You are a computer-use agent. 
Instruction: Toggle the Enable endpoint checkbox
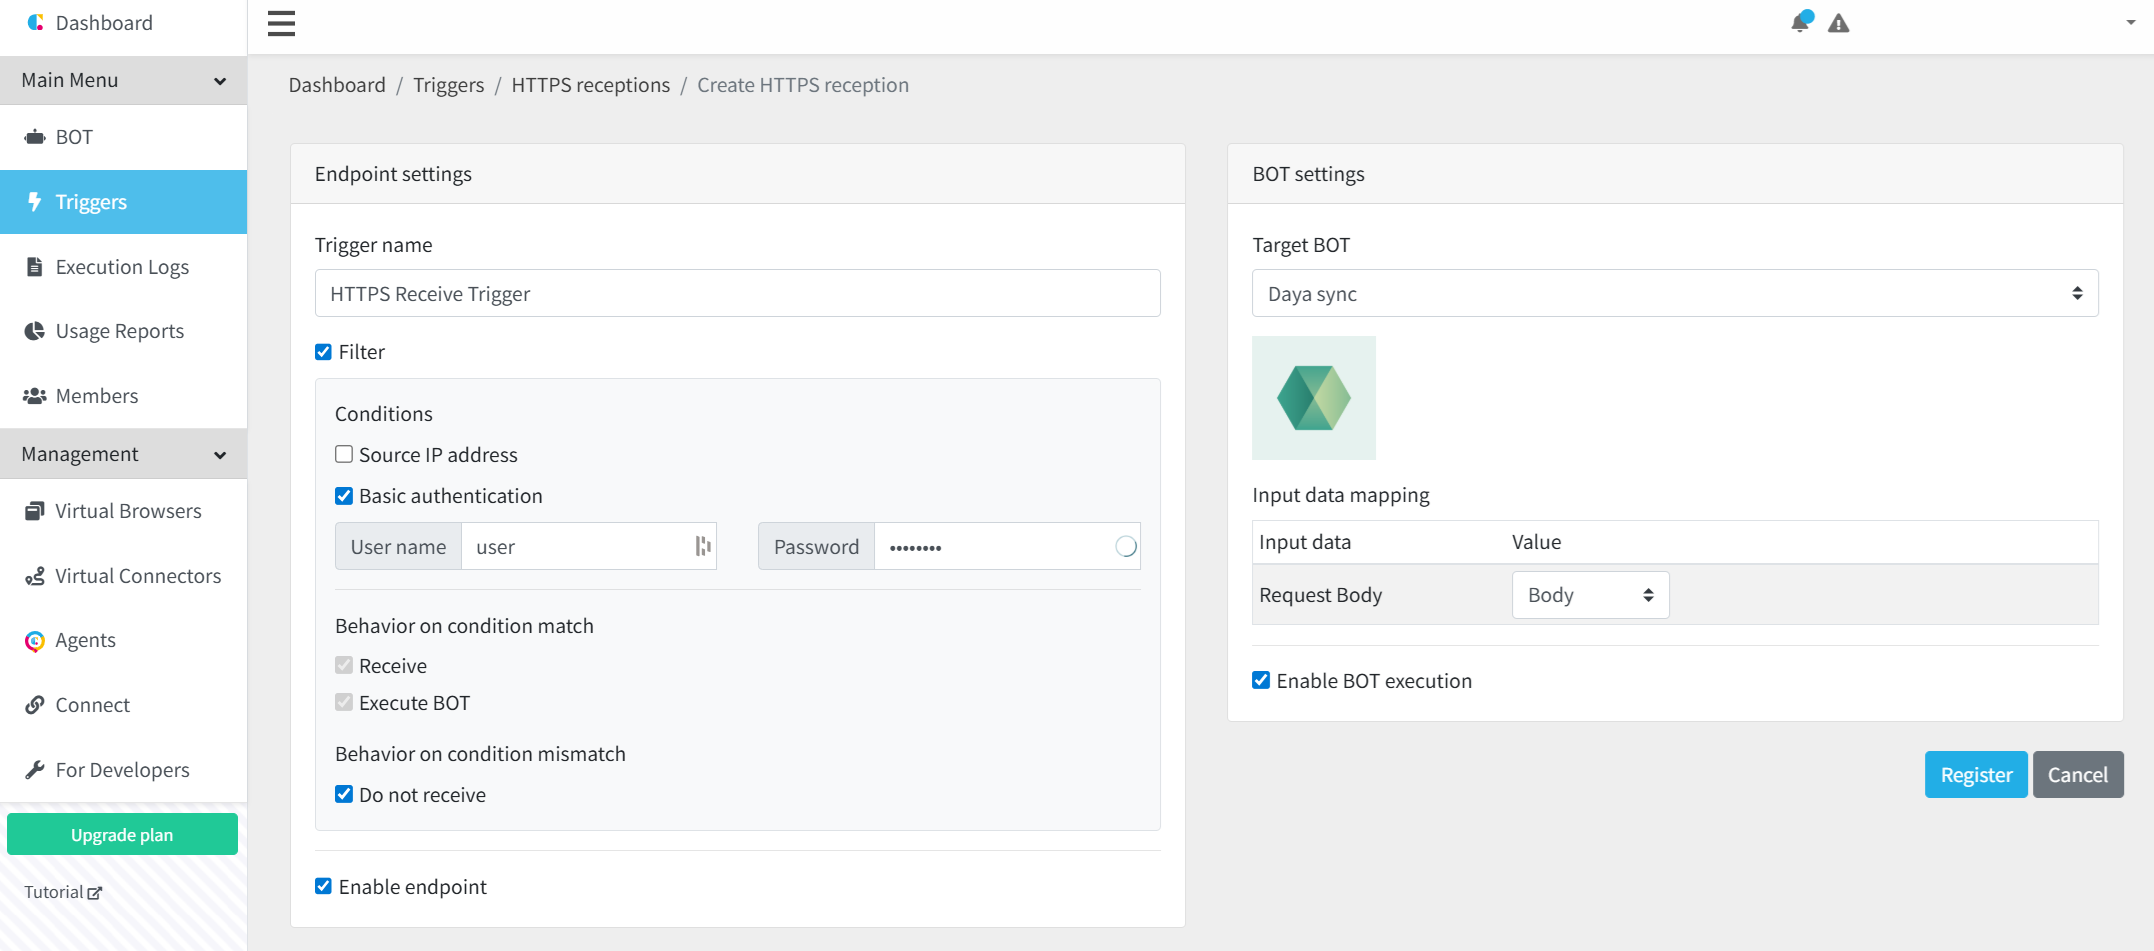323,886
